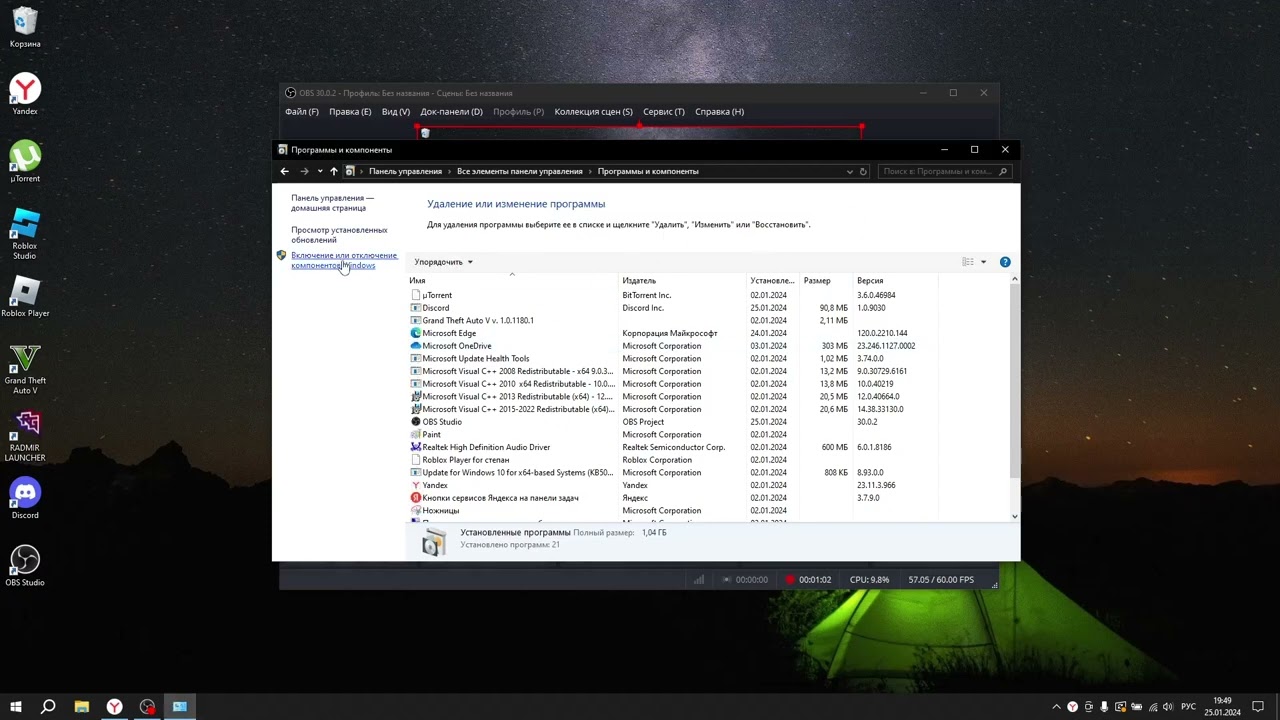Select Roblox Player for степан row
1280x720 pixels.
click(466, 460)
